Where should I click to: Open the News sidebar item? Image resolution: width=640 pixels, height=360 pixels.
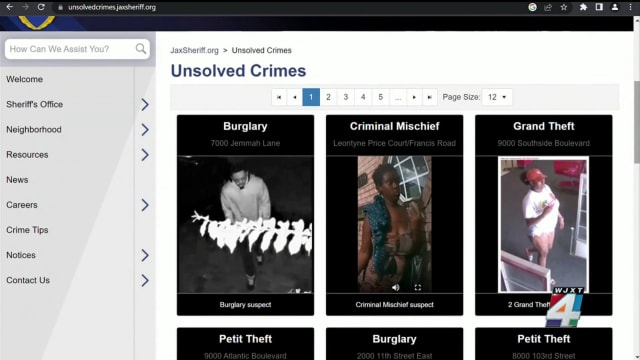coord(17,180)
